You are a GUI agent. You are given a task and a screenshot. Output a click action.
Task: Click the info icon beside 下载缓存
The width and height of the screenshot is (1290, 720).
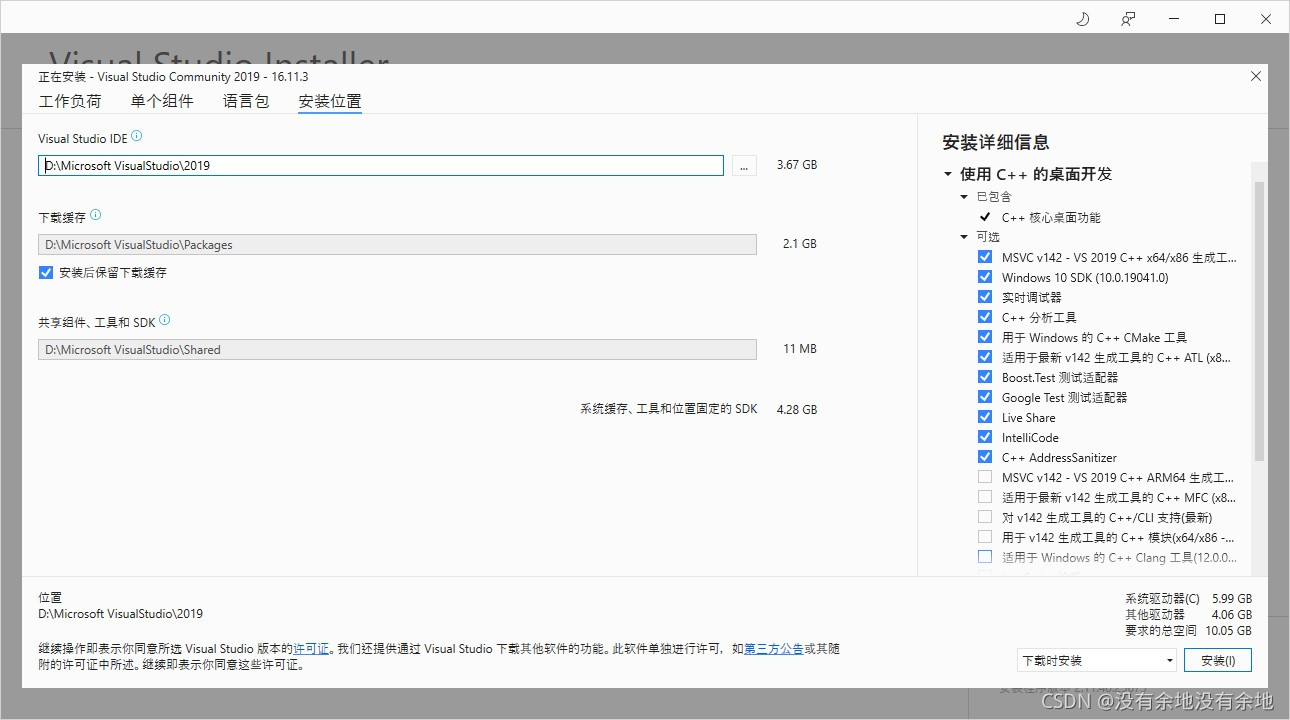[96, 215]
